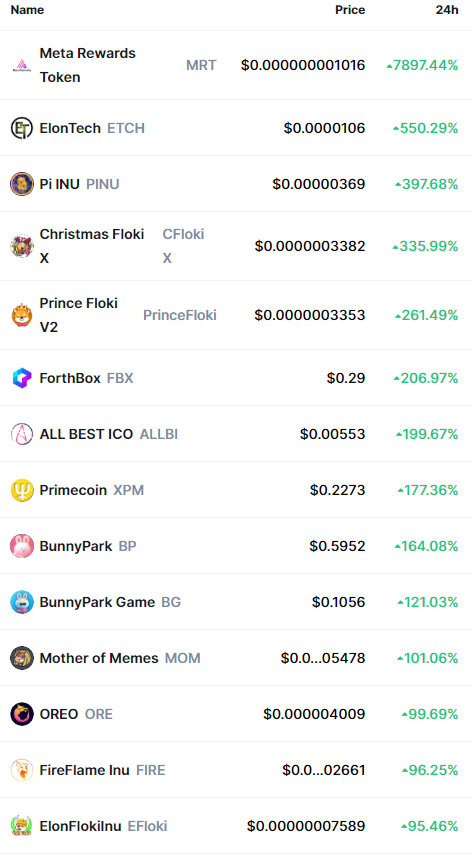This screenshot has width=472, height=859.
Task: Open the Primecoin name link
Action: pos(73,490)
